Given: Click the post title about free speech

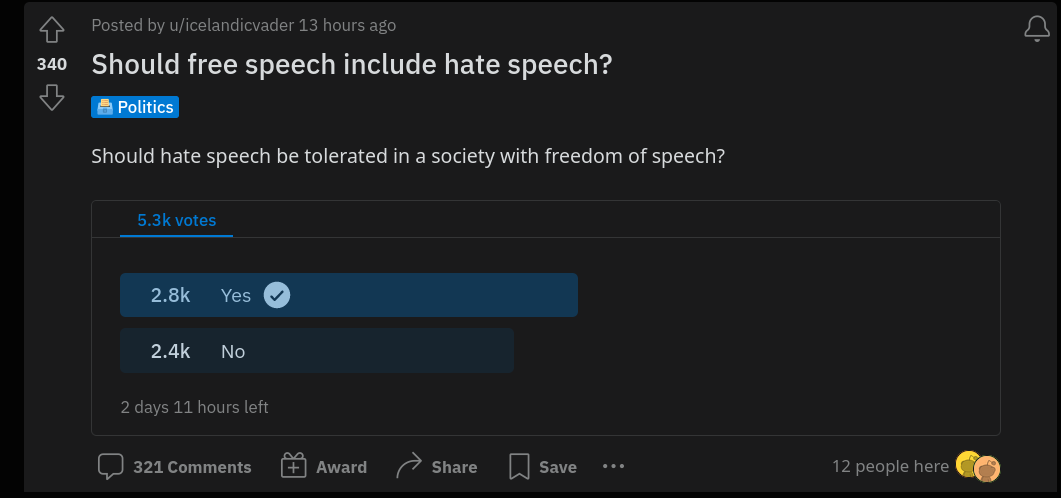Looking at the screenshot, I should 352,65.
